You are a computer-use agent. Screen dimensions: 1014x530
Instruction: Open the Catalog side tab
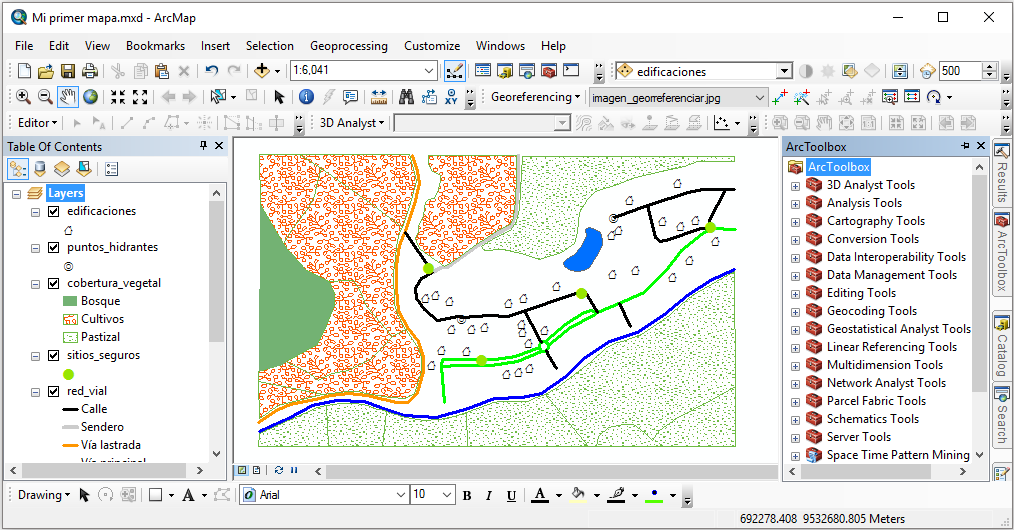pyautogui.click(x=1002, y=344)
